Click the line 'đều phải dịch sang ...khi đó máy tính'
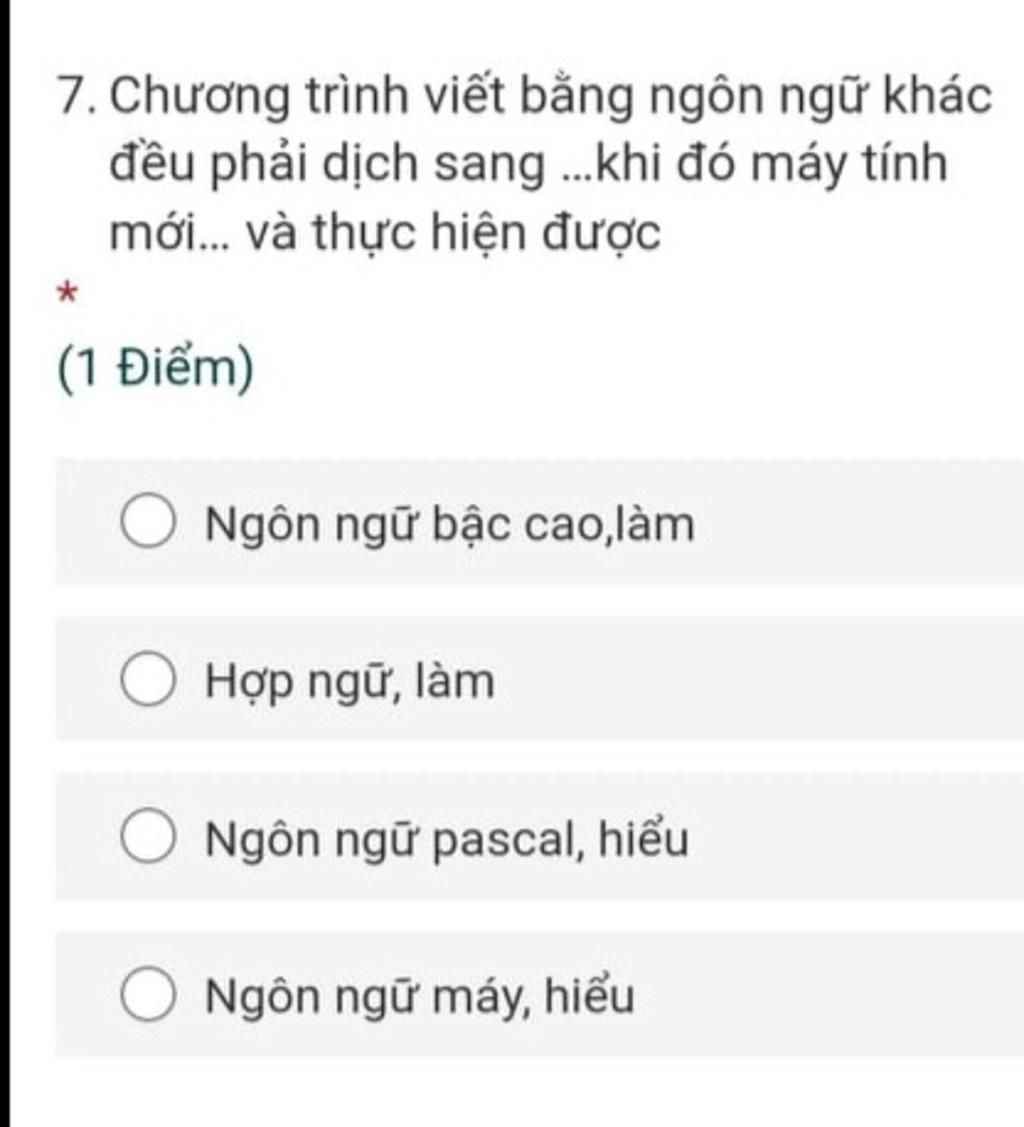 click(528, 164)
